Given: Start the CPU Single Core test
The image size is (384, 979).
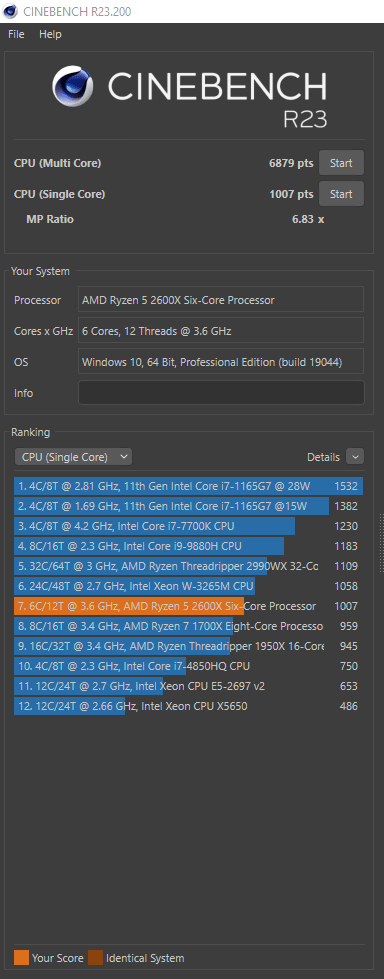Looking at the screenshot, I should (x=341, y=194).
